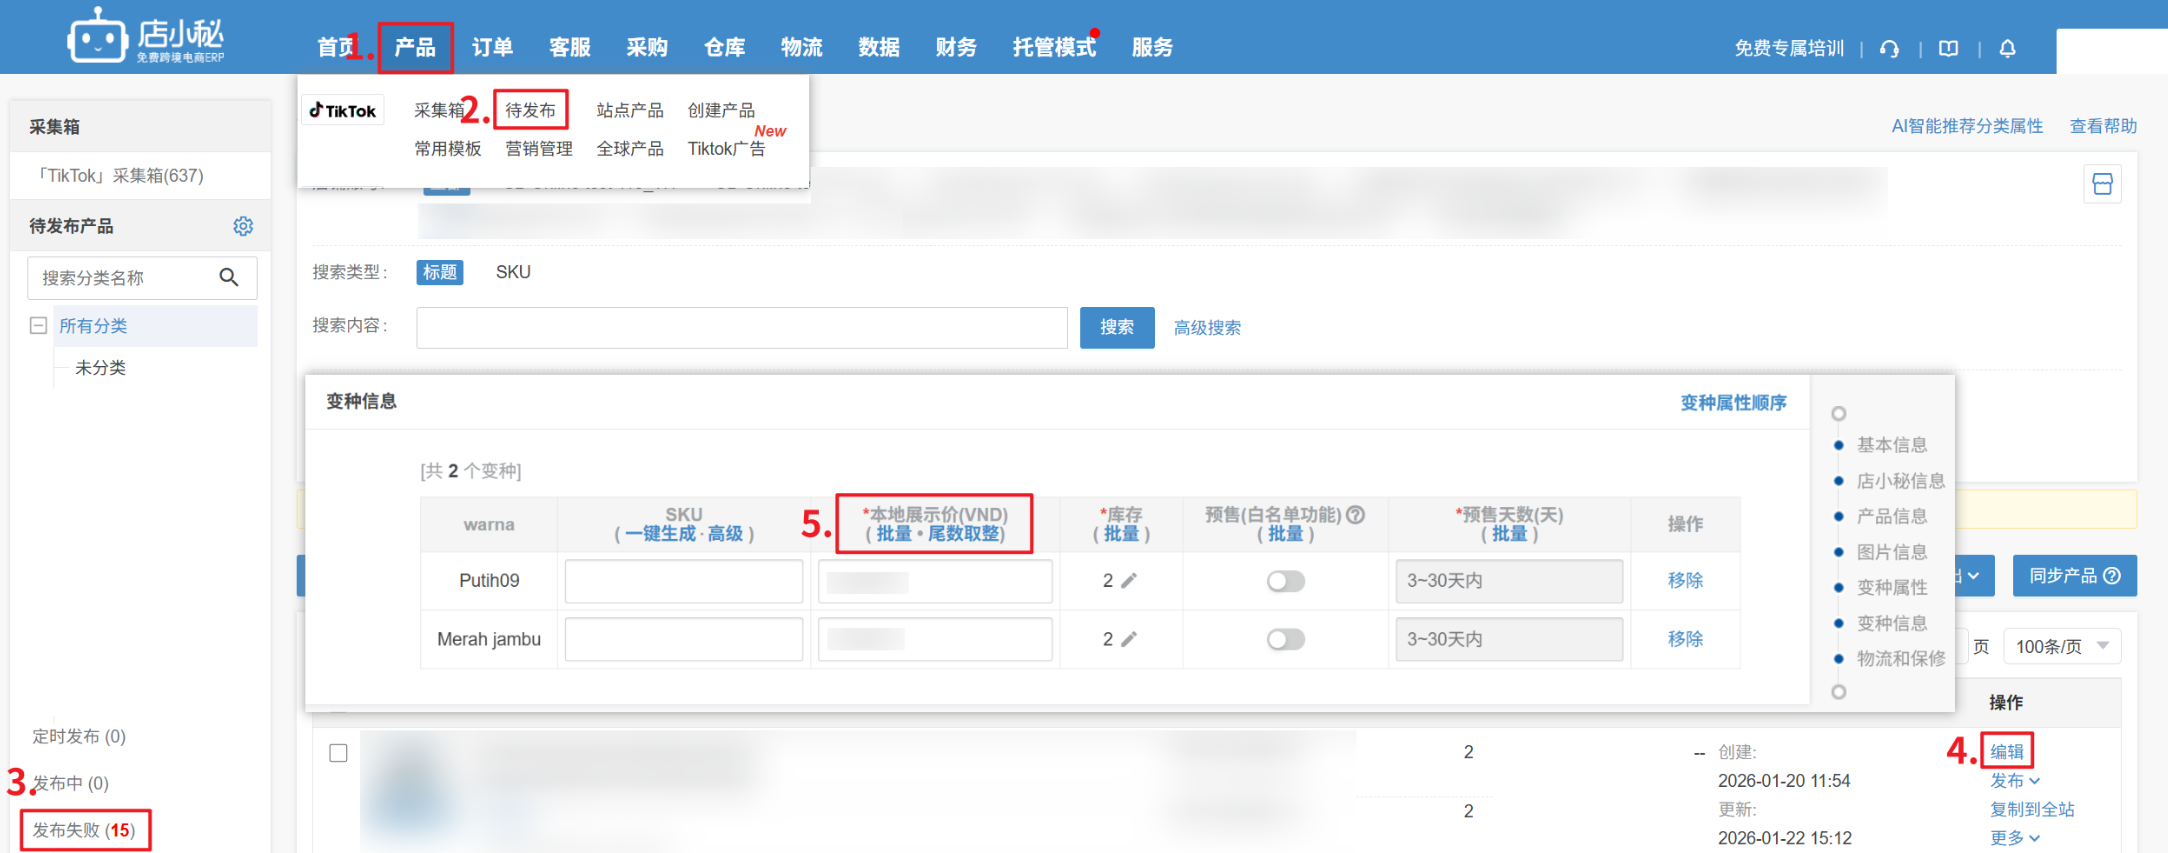
Task: Open the 产品 menu in top navigation
Action: pos(415,47)
